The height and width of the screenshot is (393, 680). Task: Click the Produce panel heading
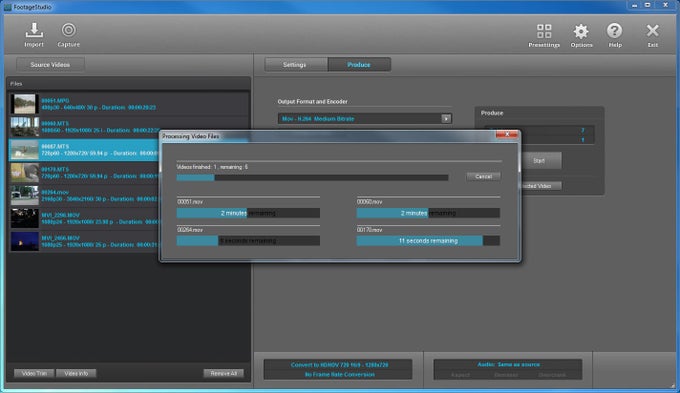pyautogui.click(x=492, y=113)
